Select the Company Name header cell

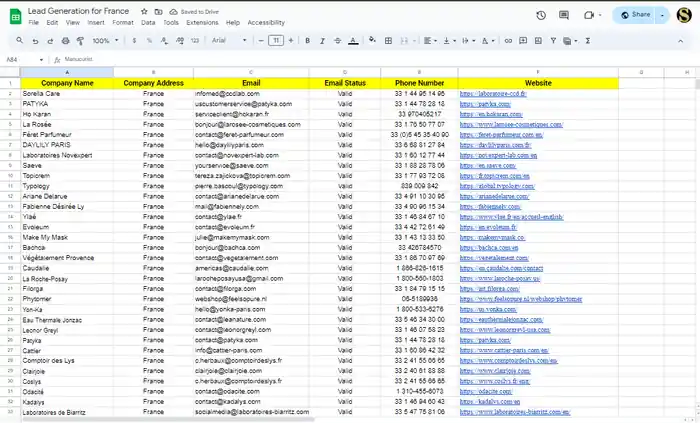point(67,83)
